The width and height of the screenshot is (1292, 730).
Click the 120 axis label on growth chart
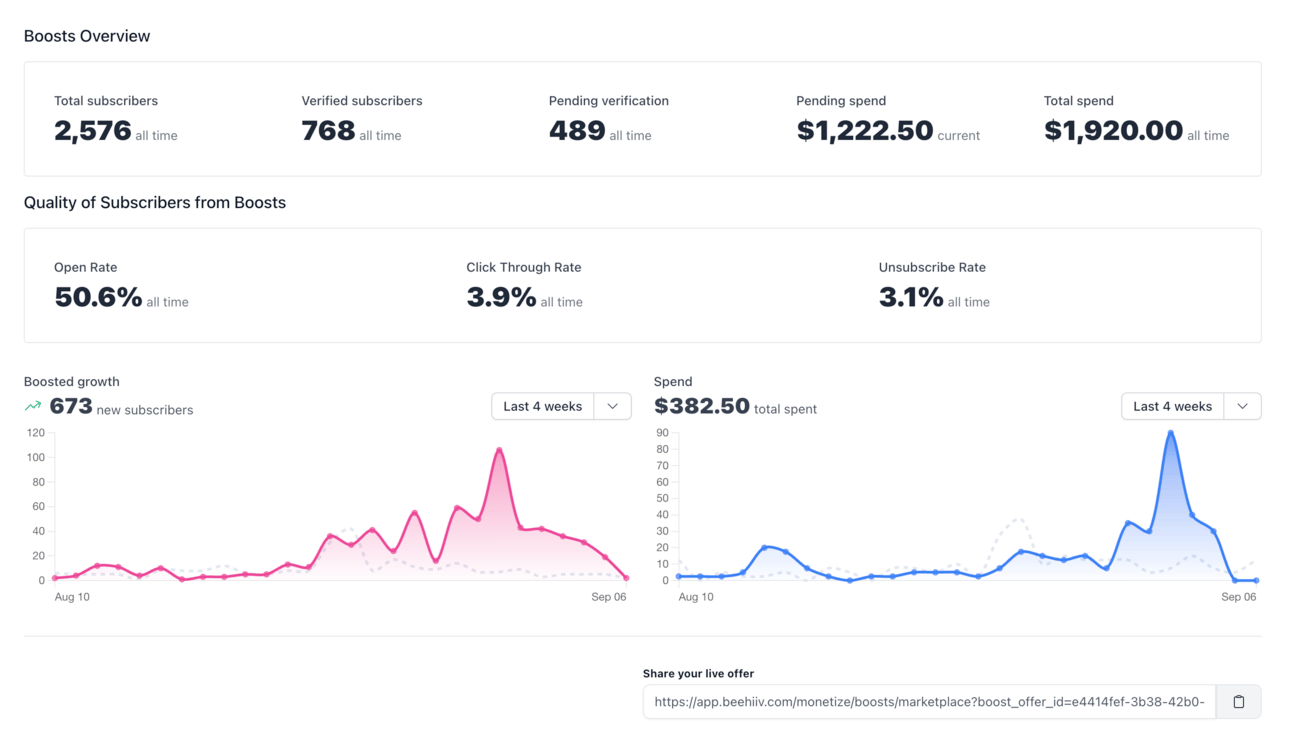(35, 433)
